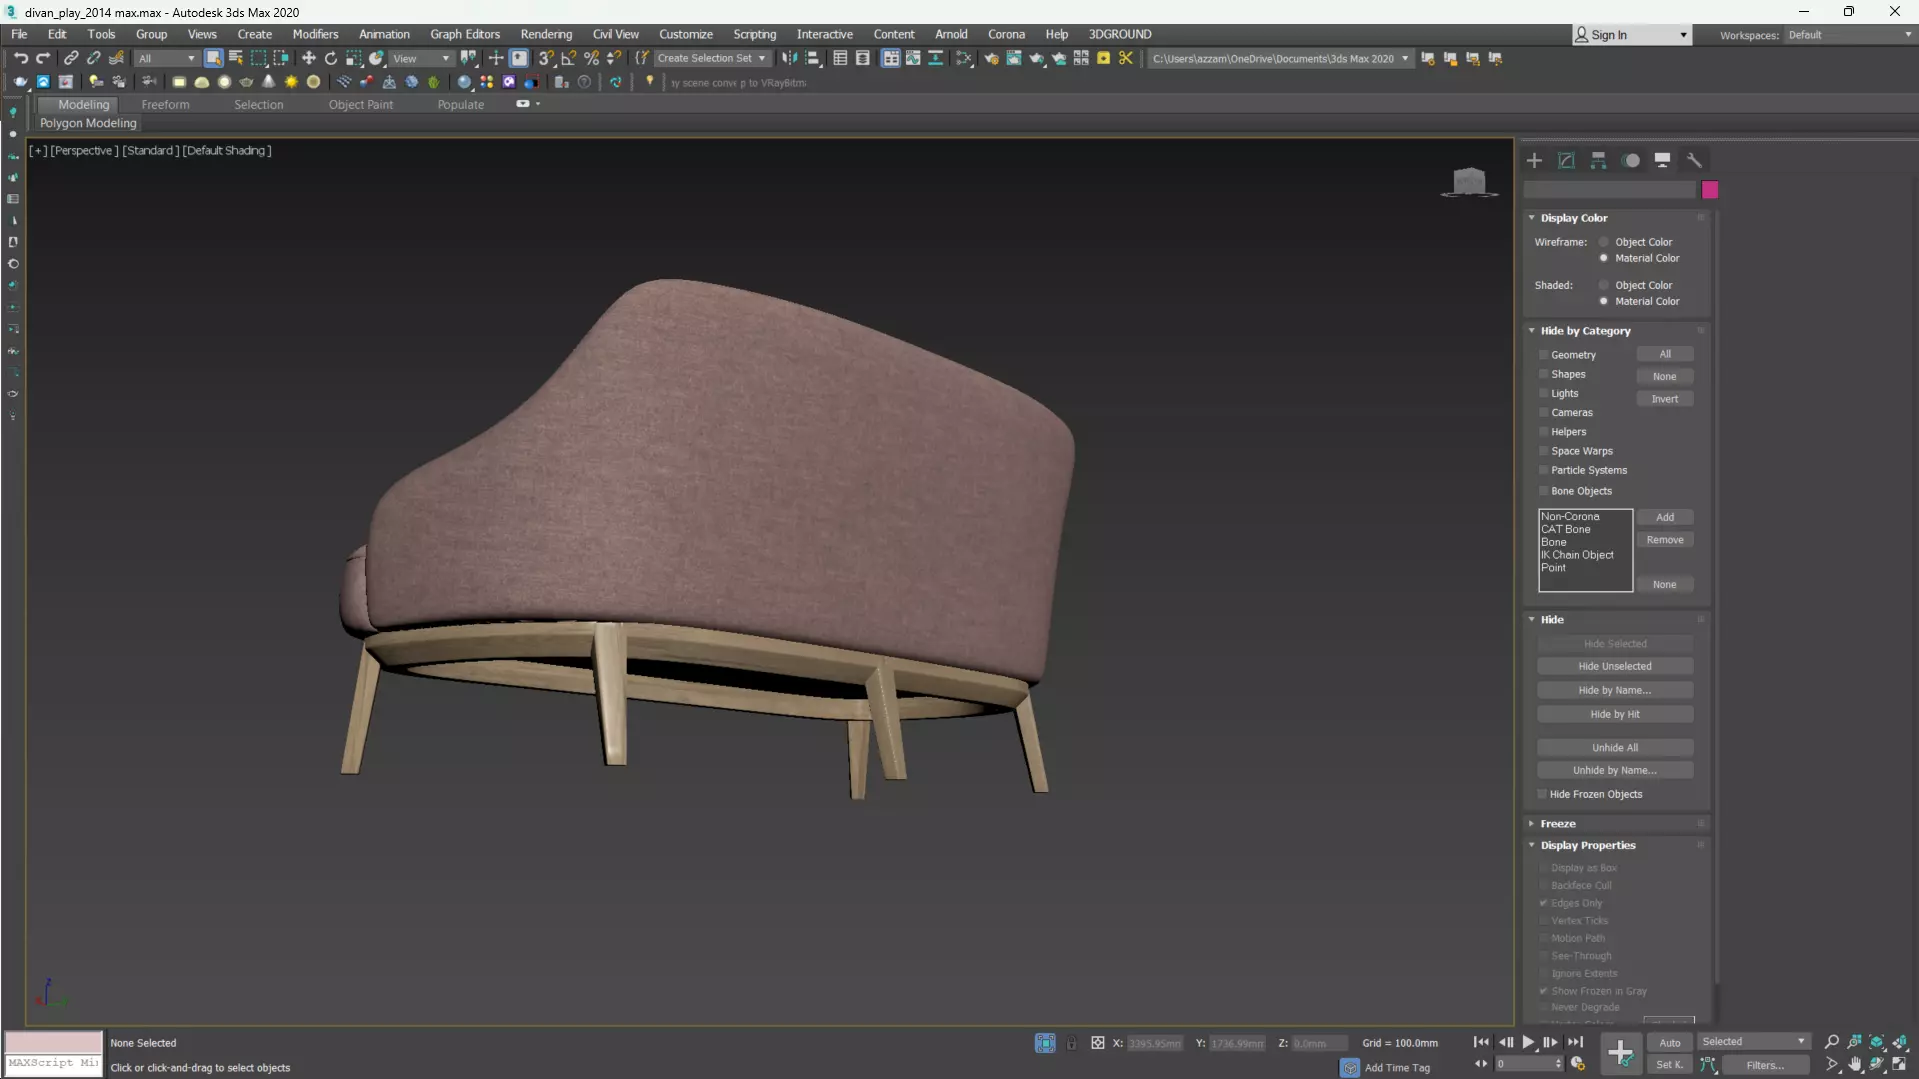This screenshot has height=1079, width=1919.
Task: Click the Mirror tool icon
Action: click(790, 58)
